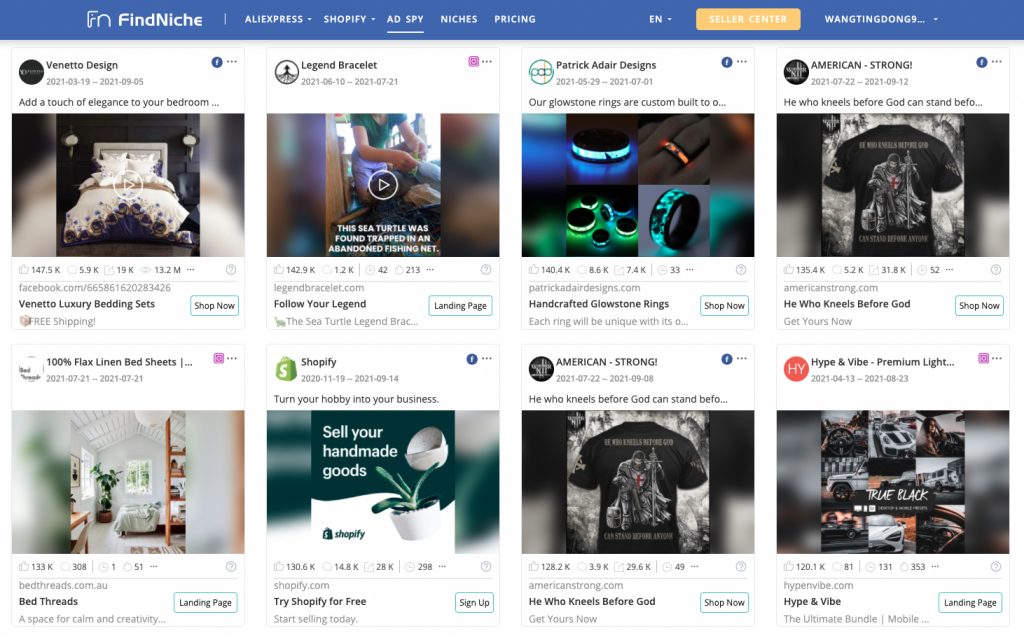Click Facebook icon on Shopify ad card

point(472,359)
